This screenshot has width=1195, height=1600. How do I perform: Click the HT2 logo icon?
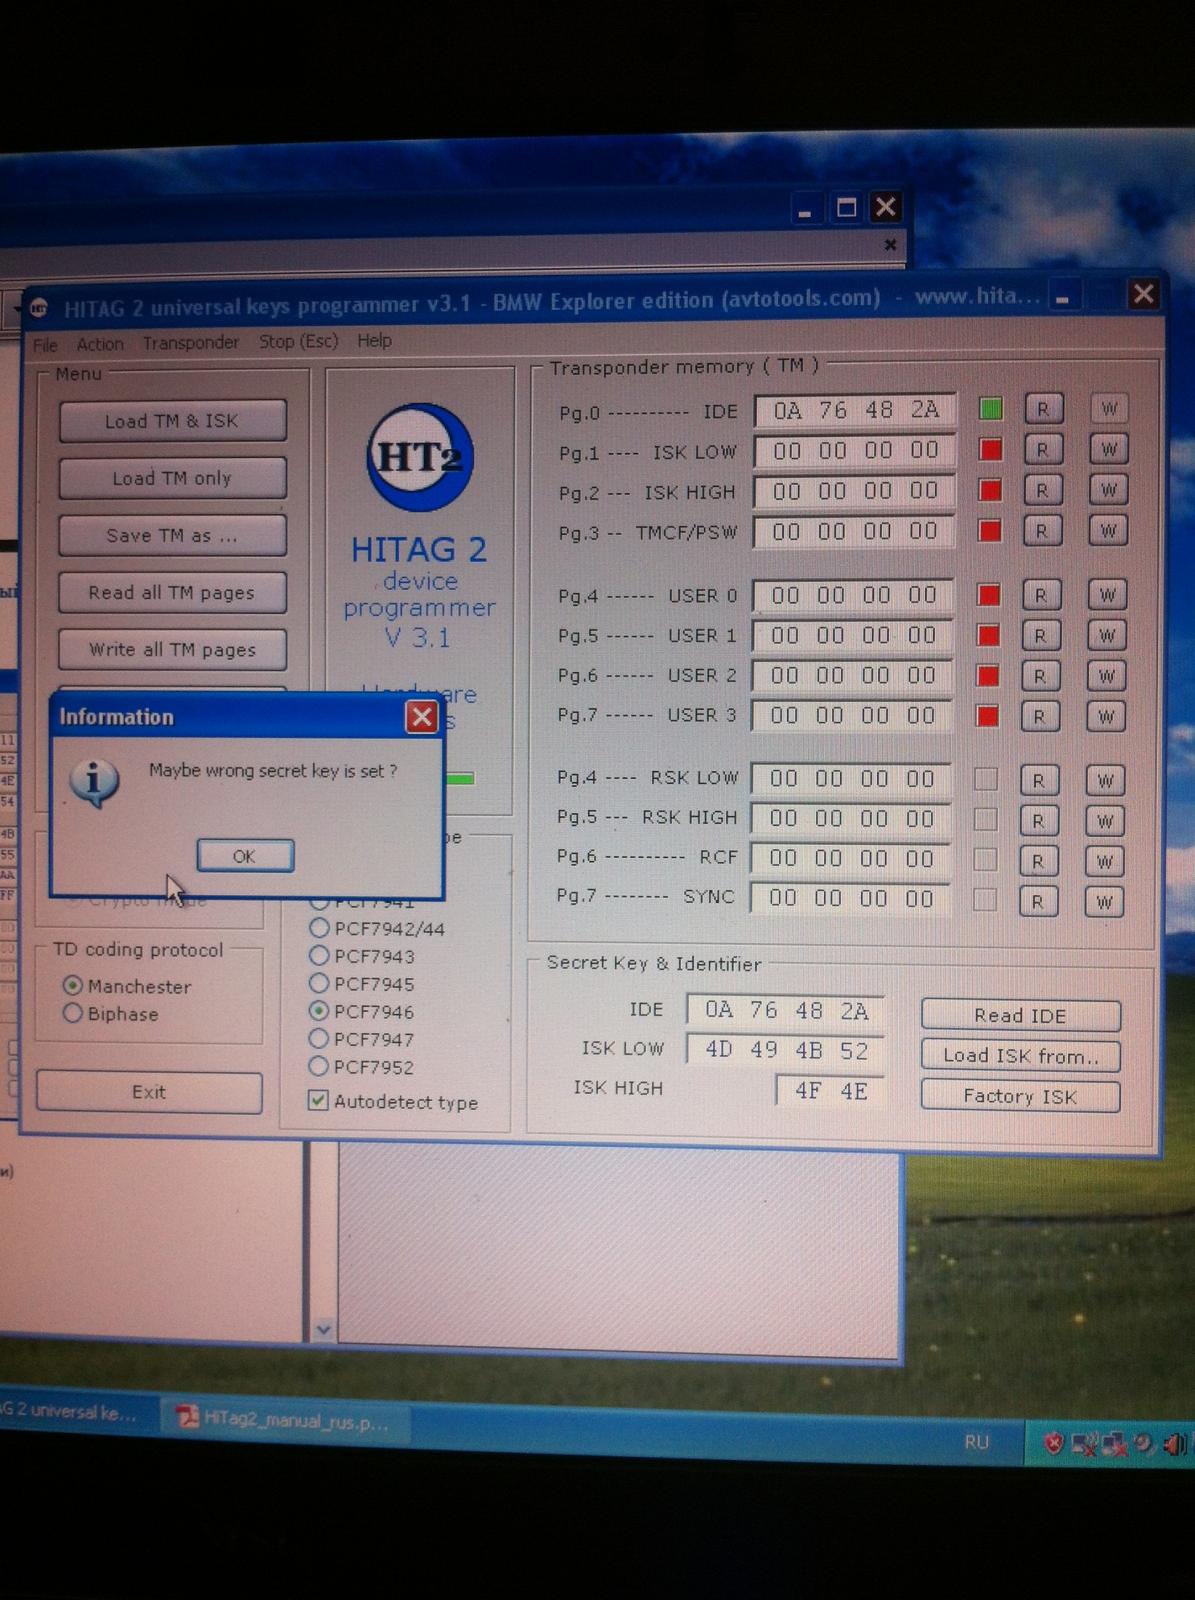[419, 457]
